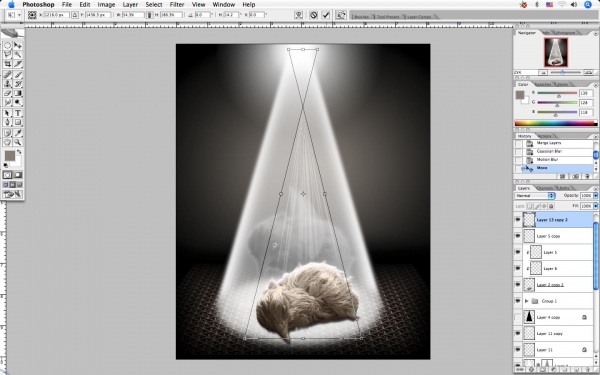The width and height of the screenshot is (600, 375).
Task: Open the Filter menu
Action: coord(177,5)
